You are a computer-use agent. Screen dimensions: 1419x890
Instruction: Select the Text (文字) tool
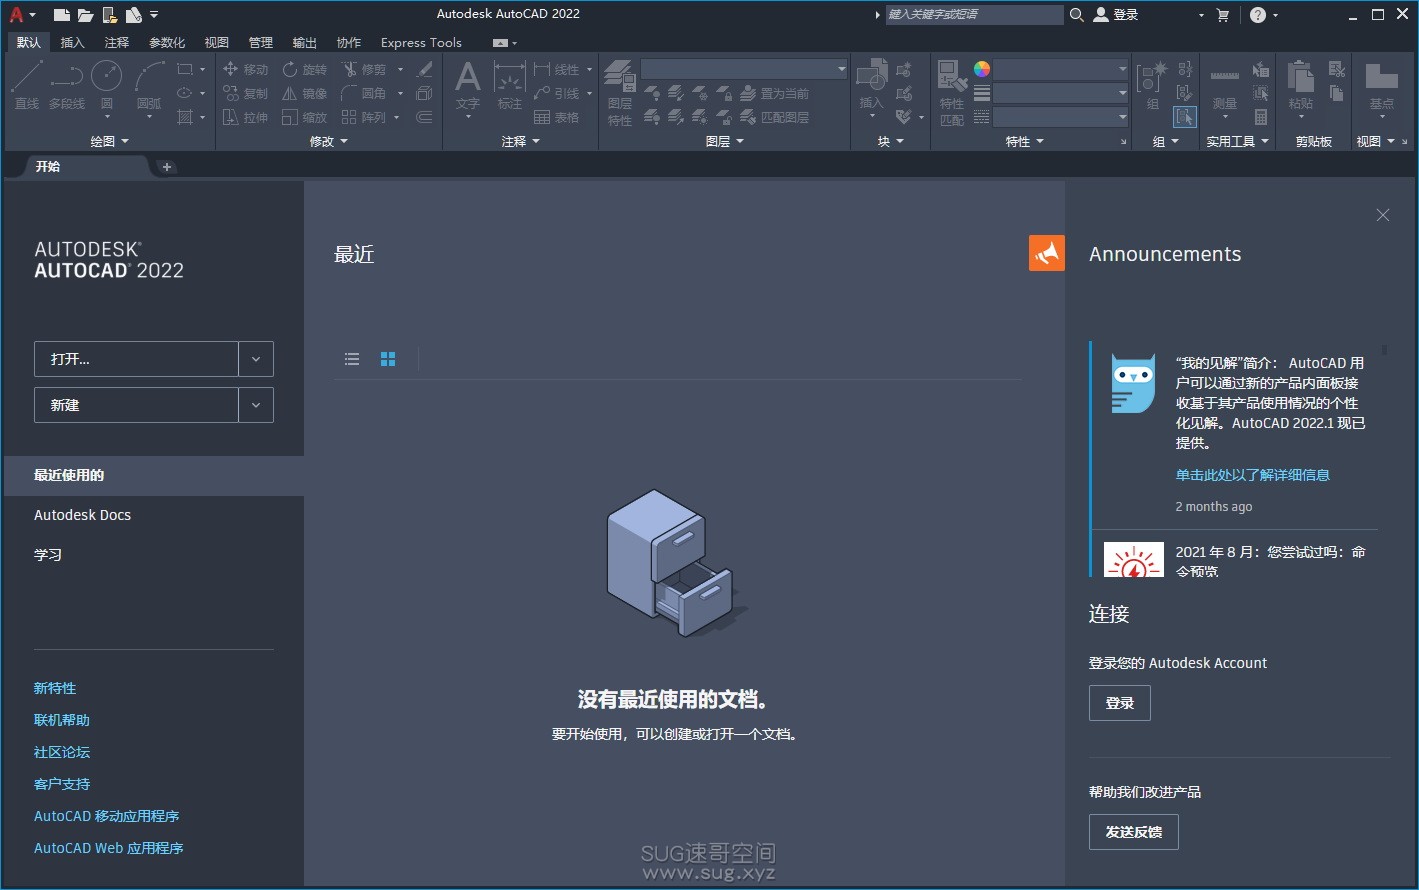(468, 85)
